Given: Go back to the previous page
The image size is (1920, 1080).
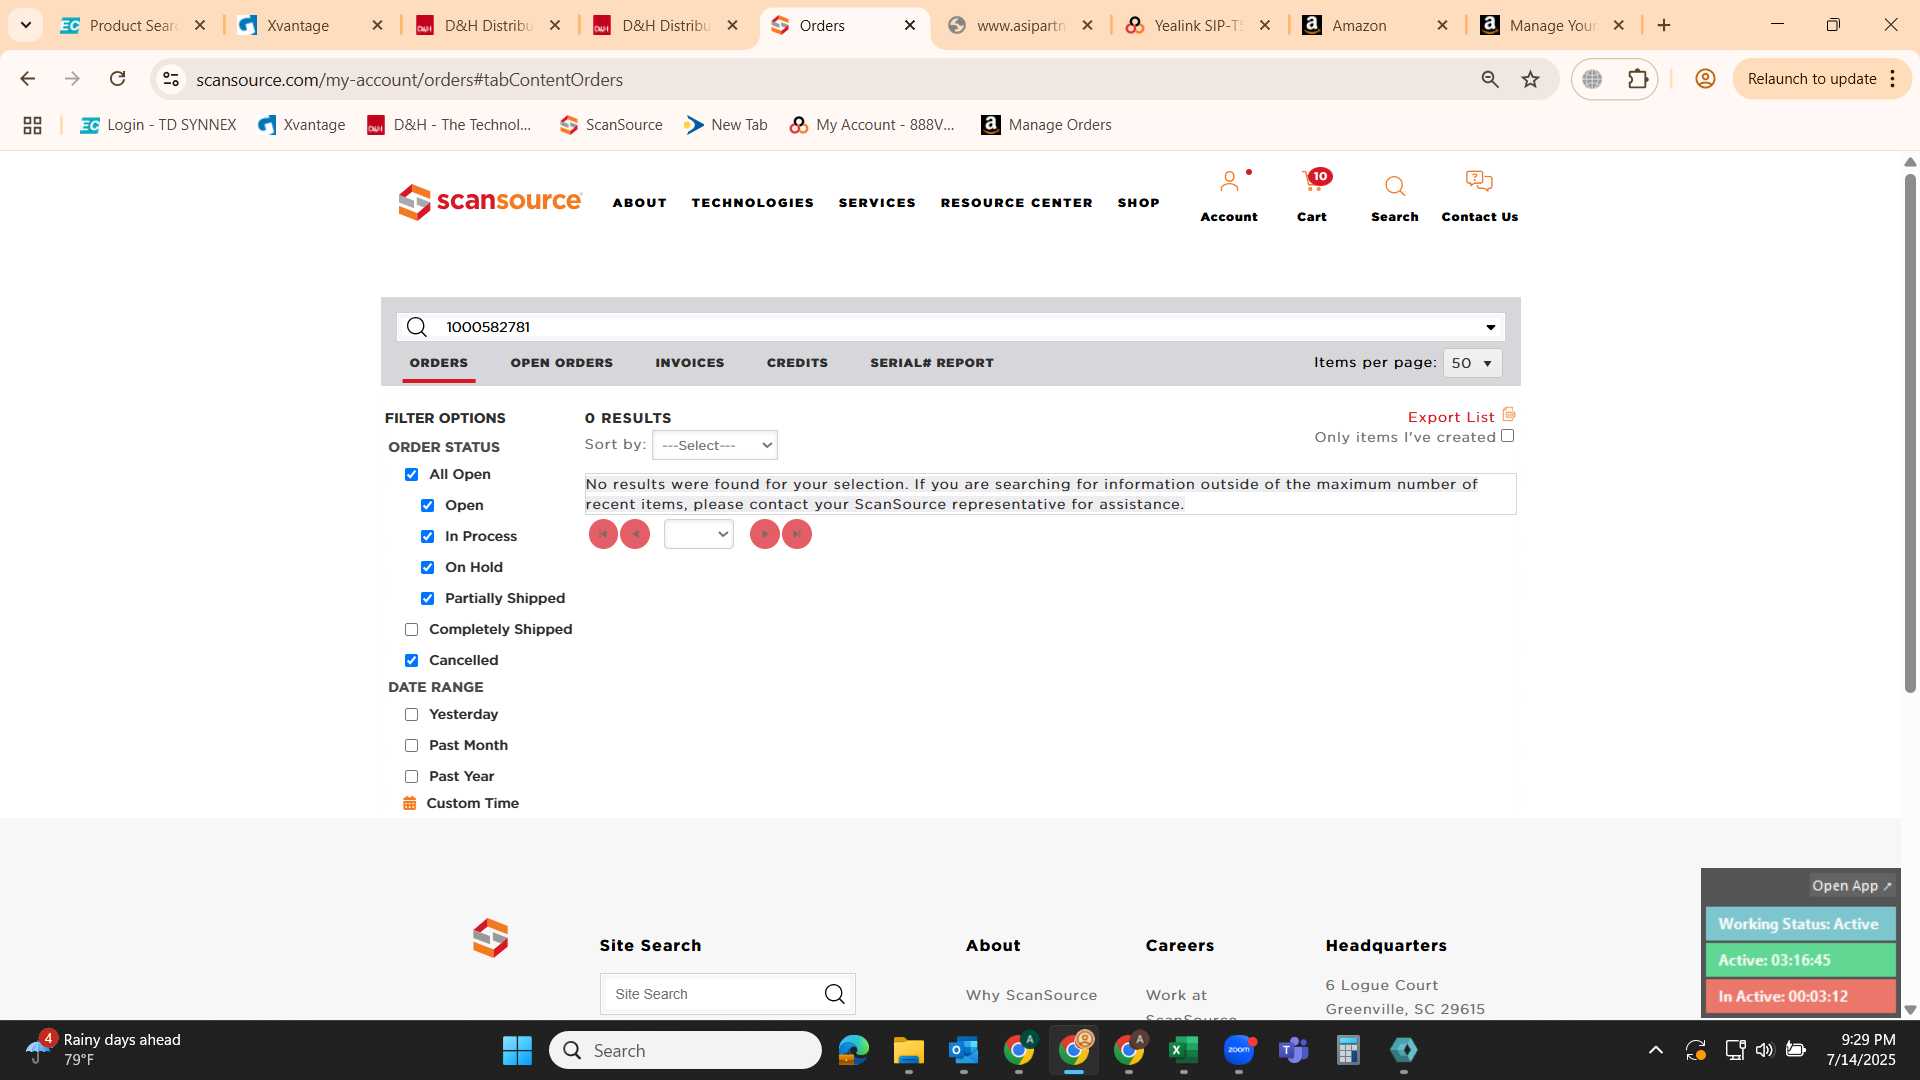Looking at the screenshot, I should (x=28, y=79).
